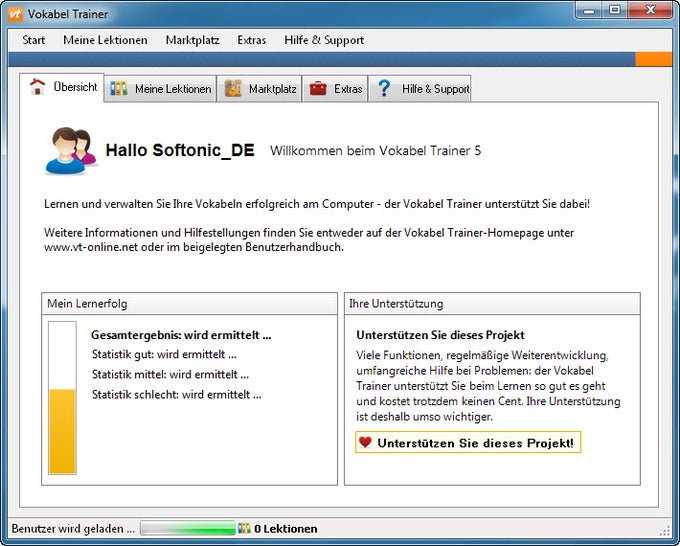This screenshot has height=546, width=680.
Task: Click the user avatar picture
Action: 70,150
